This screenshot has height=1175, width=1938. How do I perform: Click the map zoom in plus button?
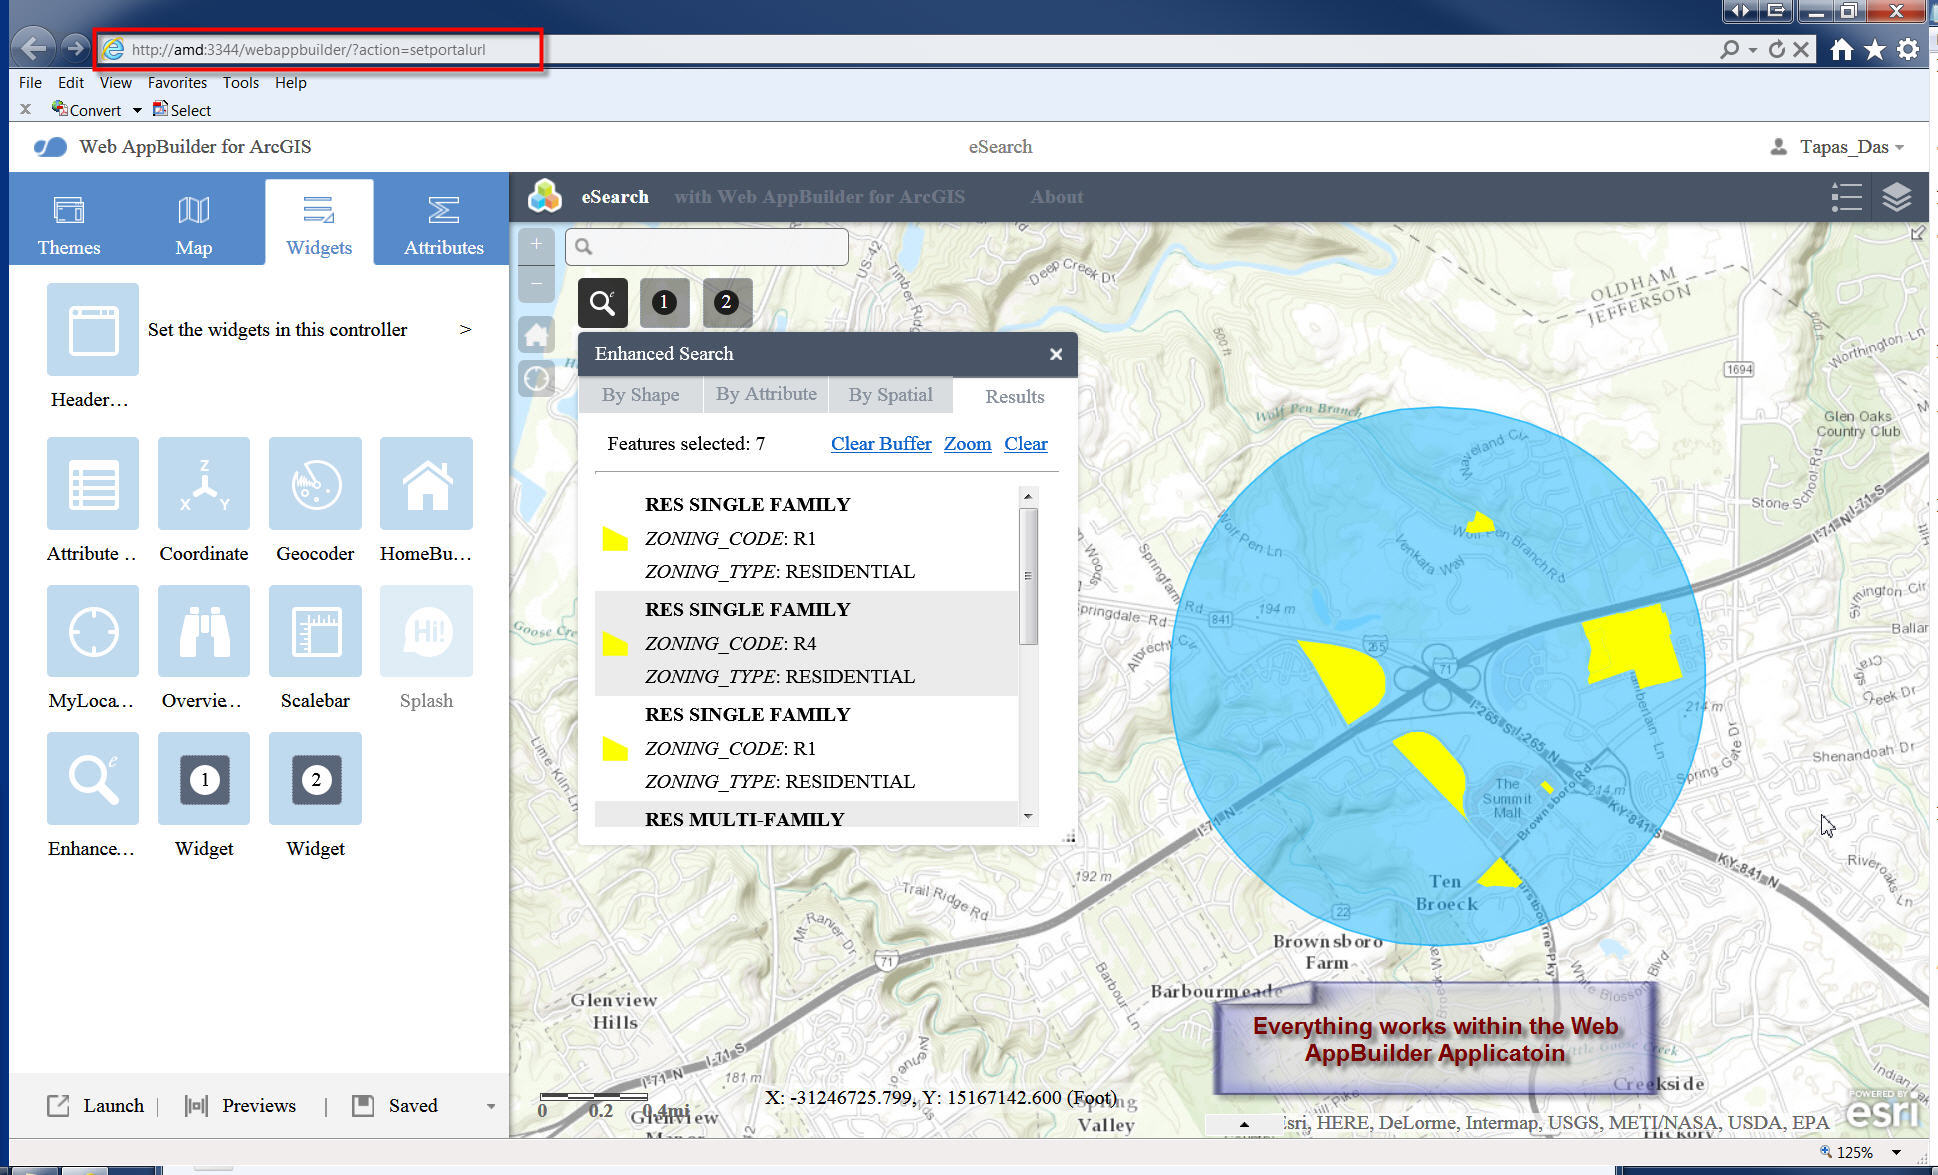coord(536,244)
